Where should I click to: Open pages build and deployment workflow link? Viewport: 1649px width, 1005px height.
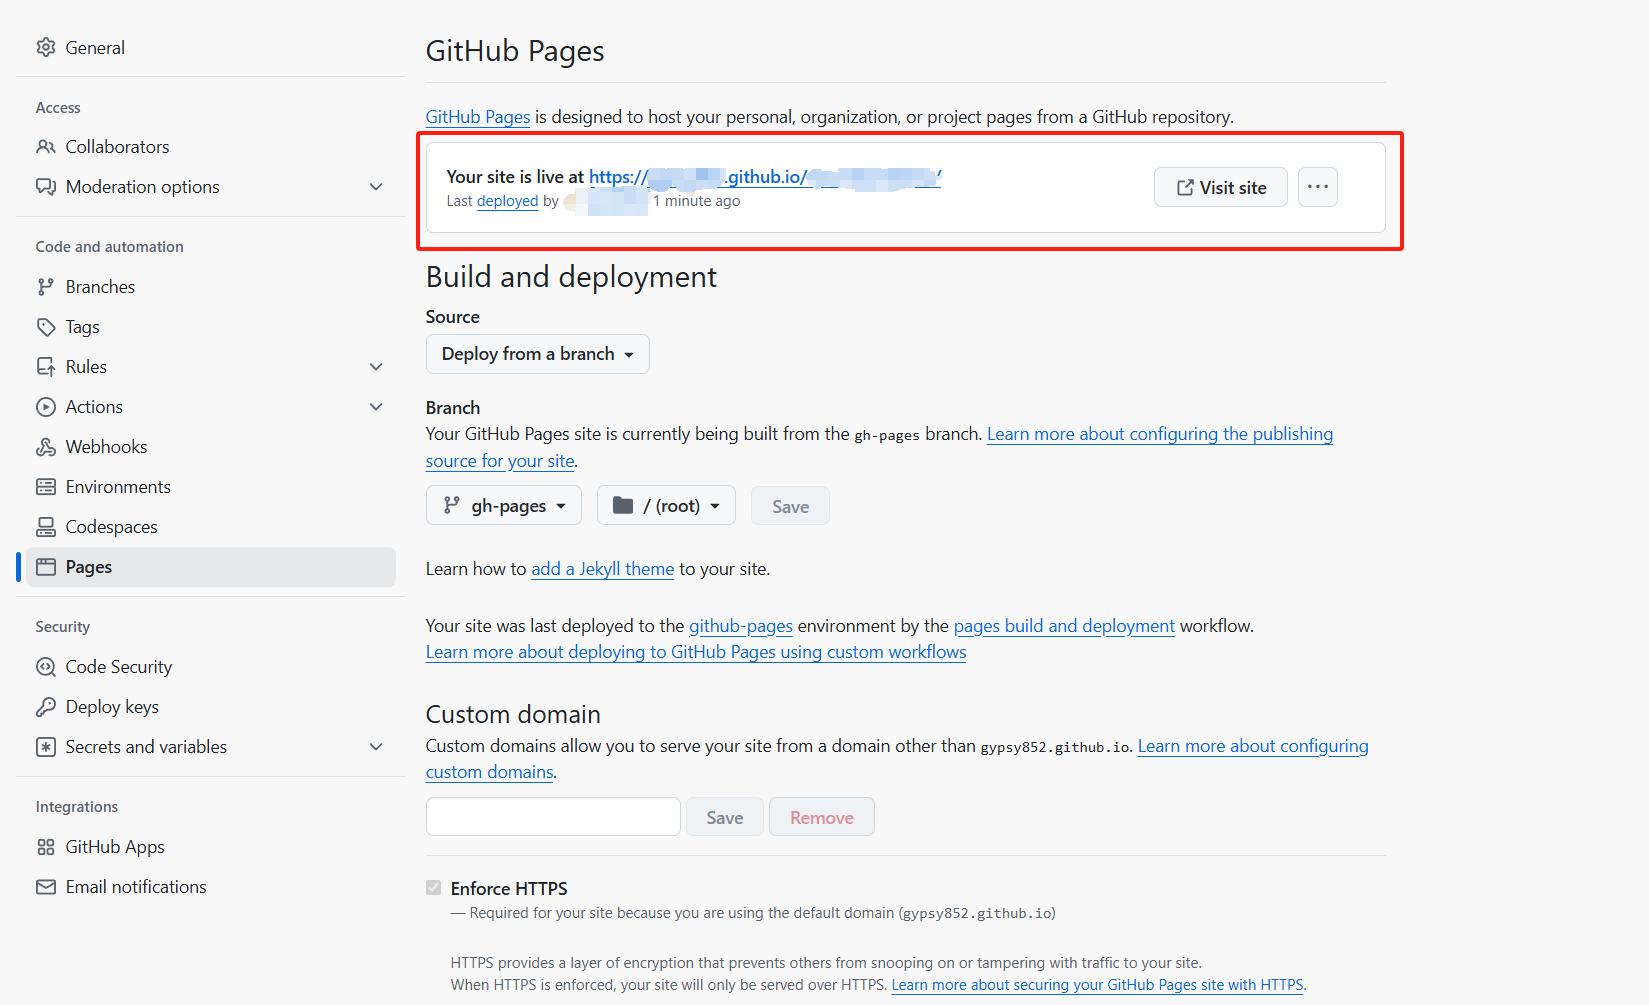(1064, 626)
